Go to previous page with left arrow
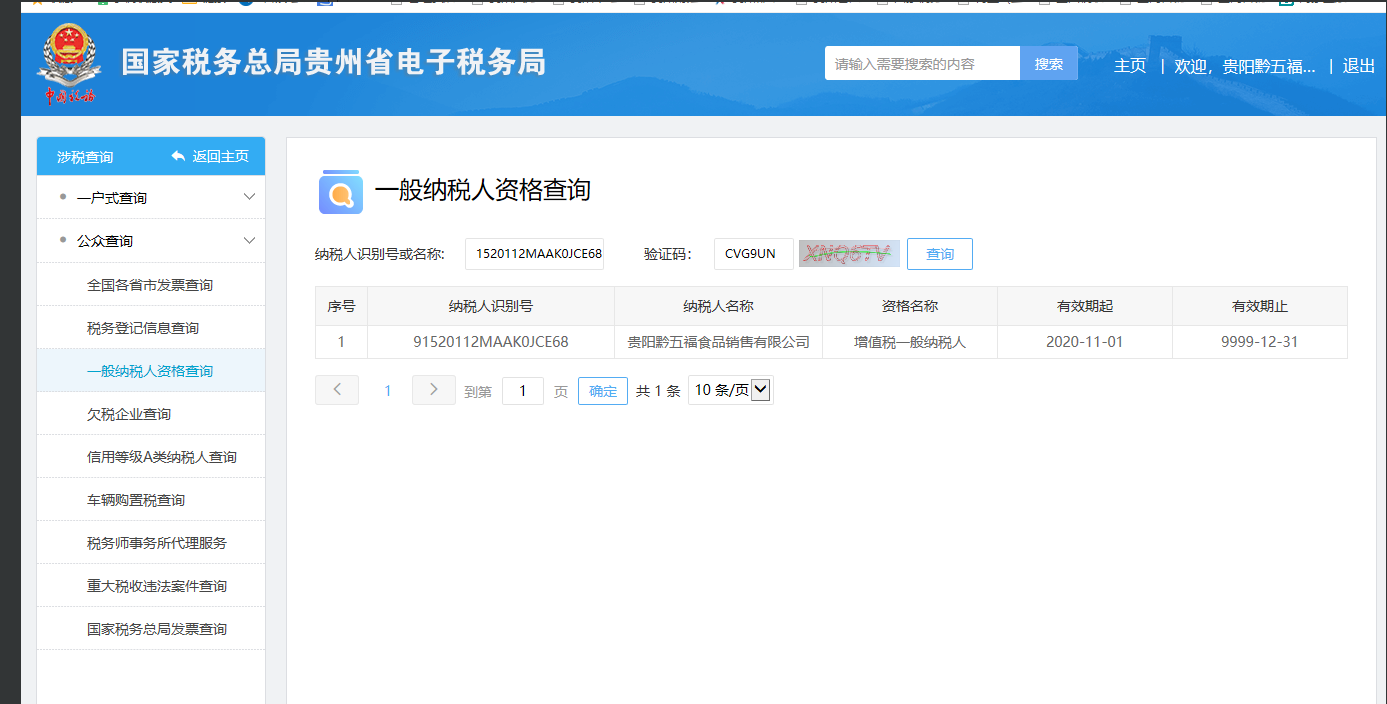The height and width of the screenshot is (704, 1387). (337, 390)
